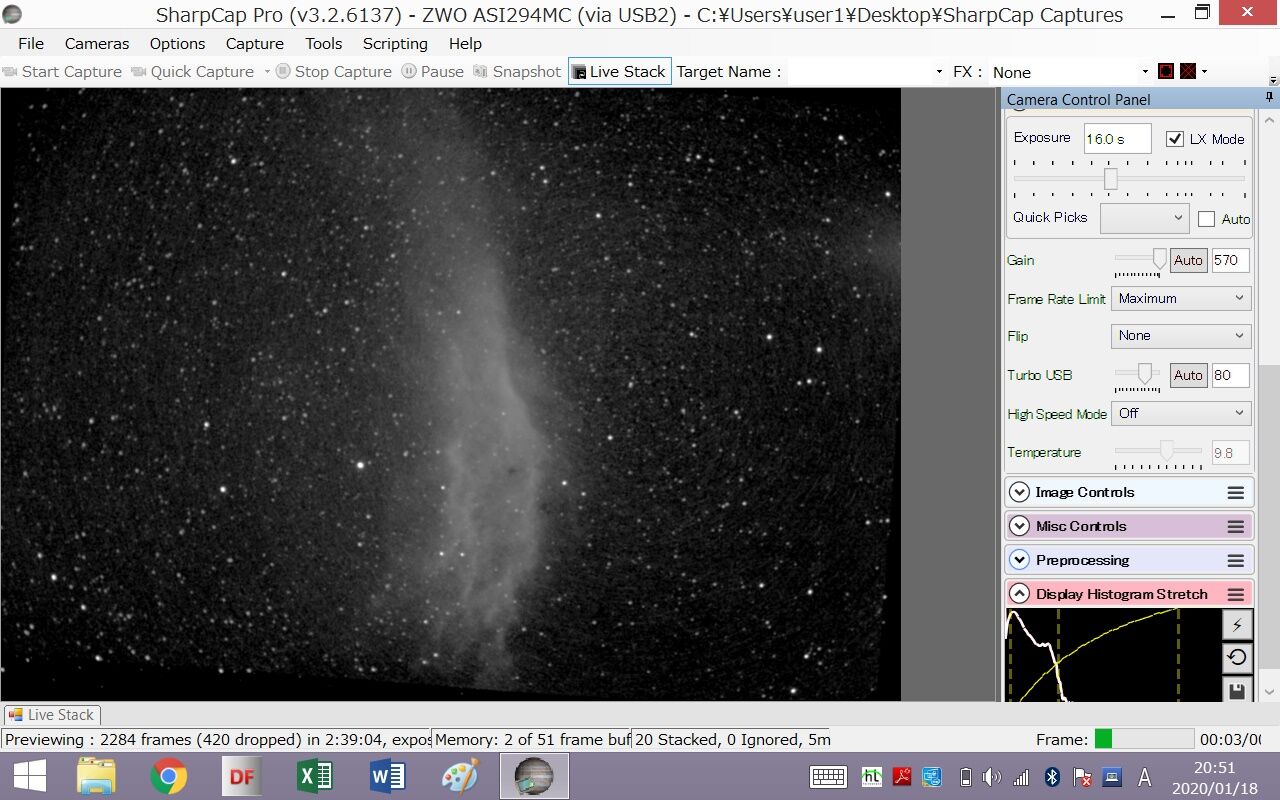Open the Display Histogram Stretch hamburger menu
Viewport: 1280px width, 800px height.
[1236, 595]
